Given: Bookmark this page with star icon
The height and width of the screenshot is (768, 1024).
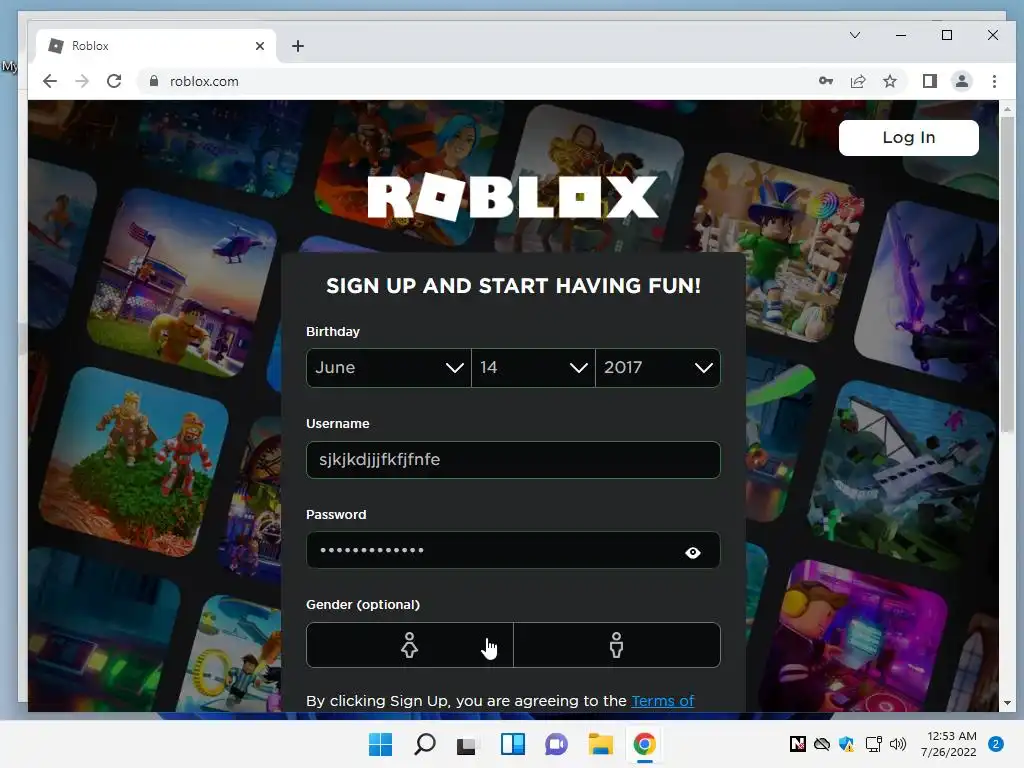Looking at the screenshot, I should pos(889,81).
